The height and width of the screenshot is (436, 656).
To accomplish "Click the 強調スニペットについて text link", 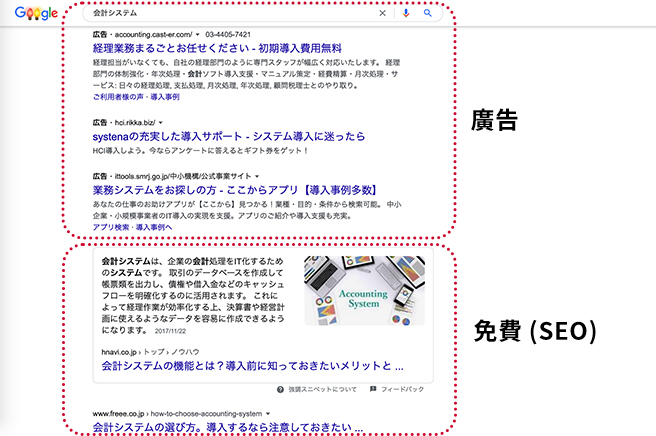I will pyautogui.click(x=322, y=390).
